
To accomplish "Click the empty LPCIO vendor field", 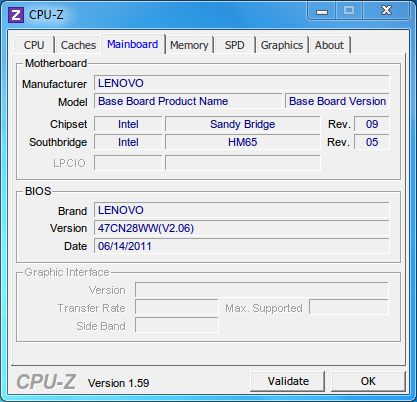I will point(128,163).
